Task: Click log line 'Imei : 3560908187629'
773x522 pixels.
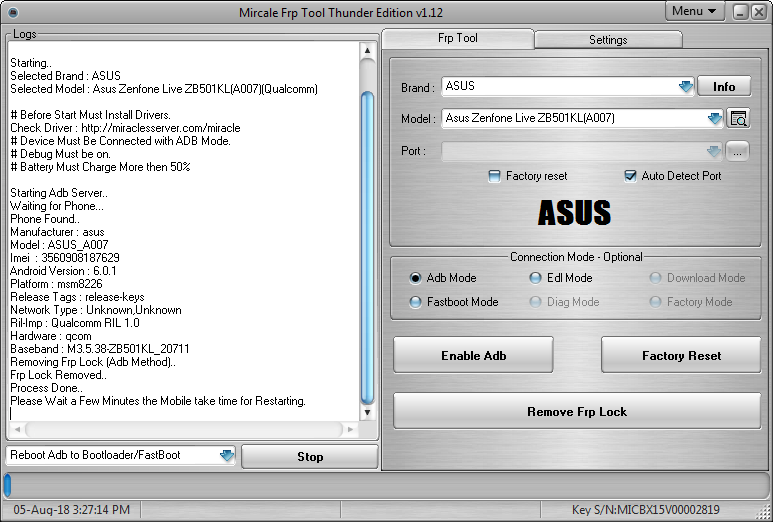Action: click(x=65, y=258)
